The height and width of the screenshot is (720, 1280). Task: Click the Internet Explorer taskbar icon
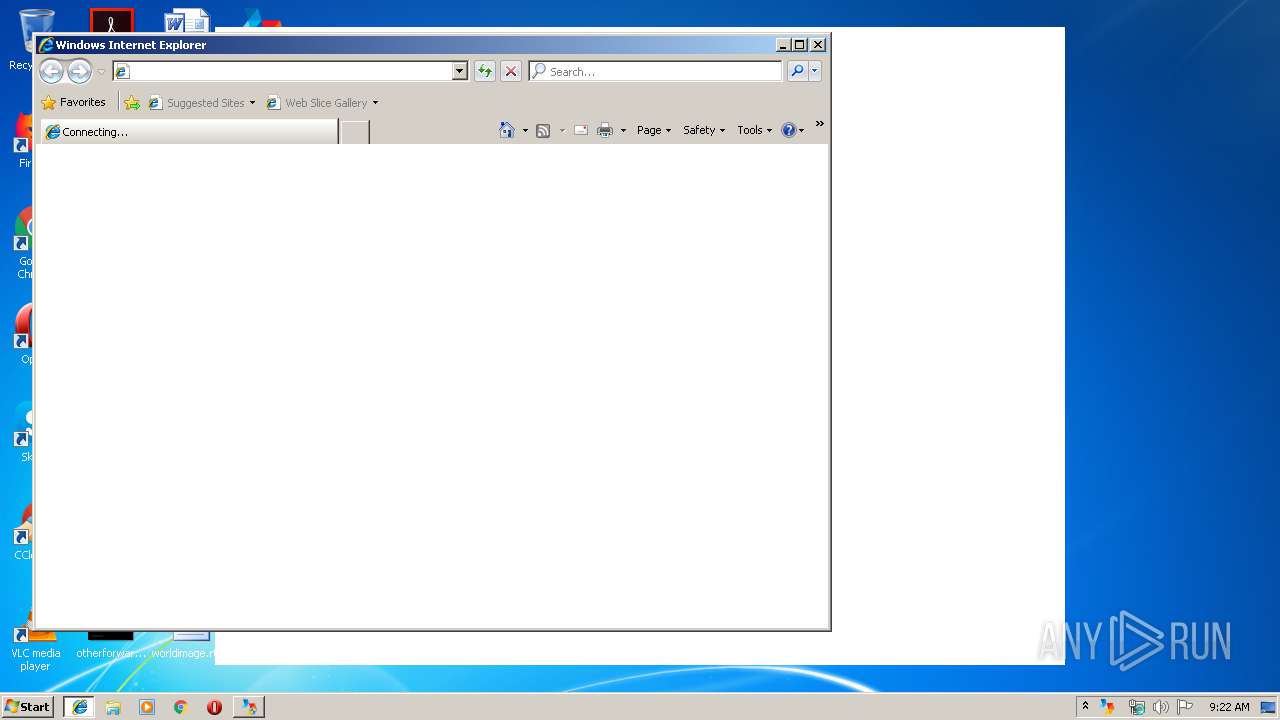79,707
